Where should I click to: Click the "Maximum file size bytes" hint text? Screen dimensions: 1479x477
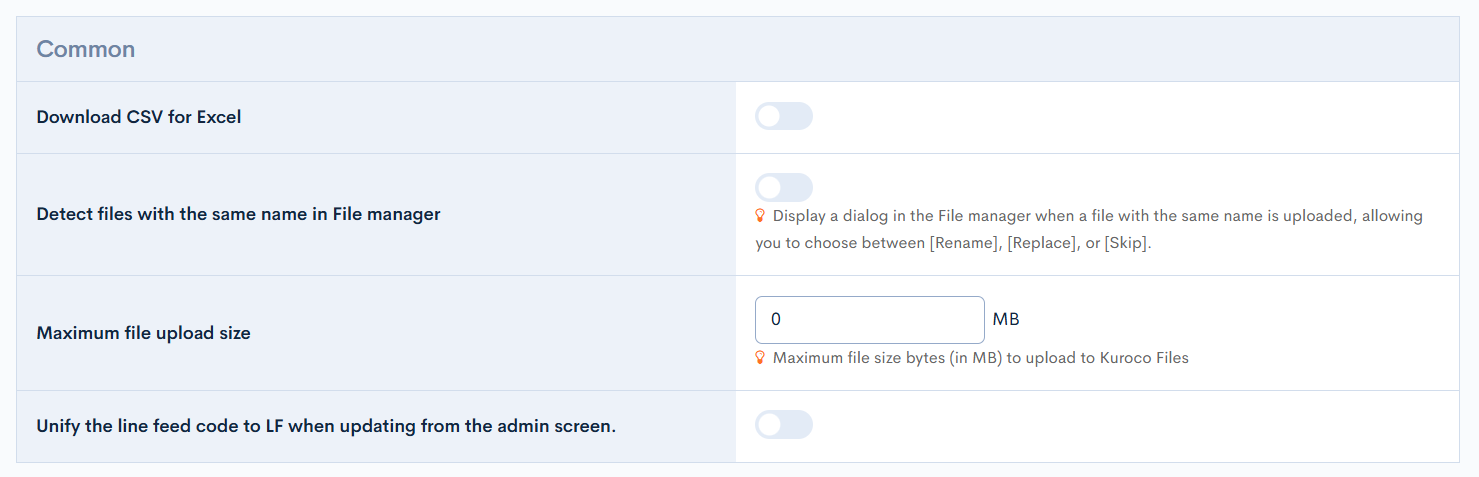858,357
